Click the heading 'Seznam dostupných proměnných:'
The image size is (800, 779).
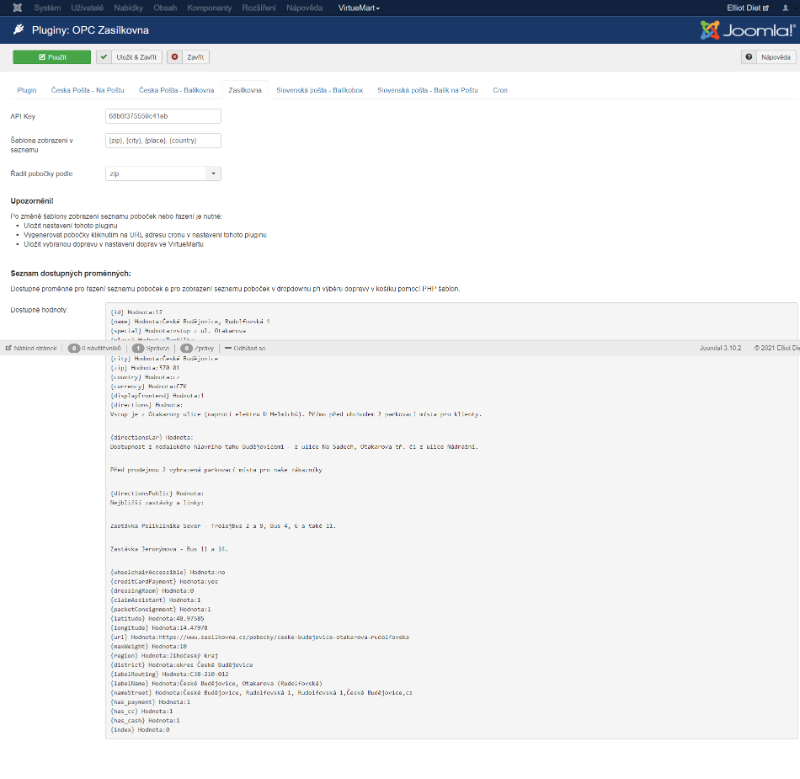[71, 273]
